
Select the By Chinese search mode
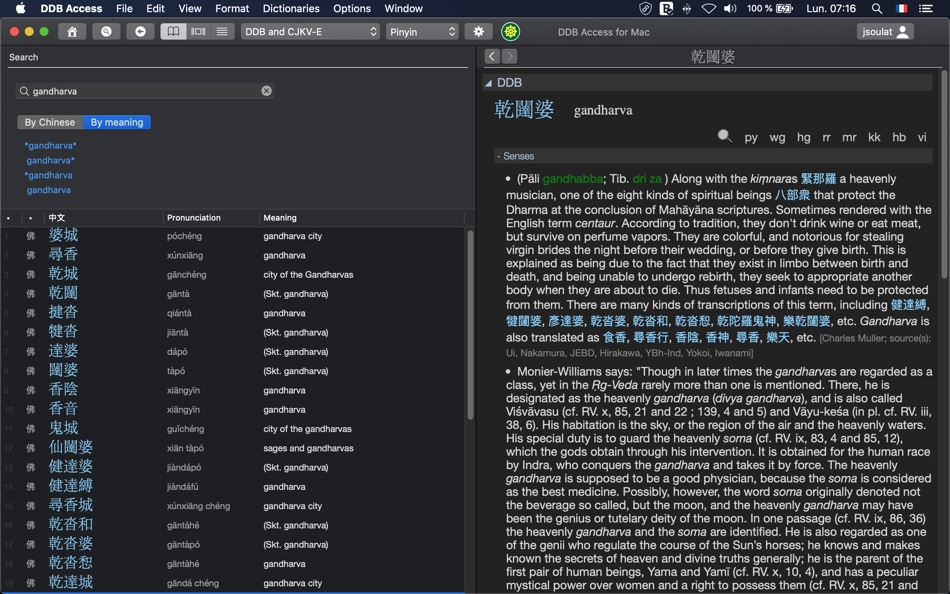50,122
